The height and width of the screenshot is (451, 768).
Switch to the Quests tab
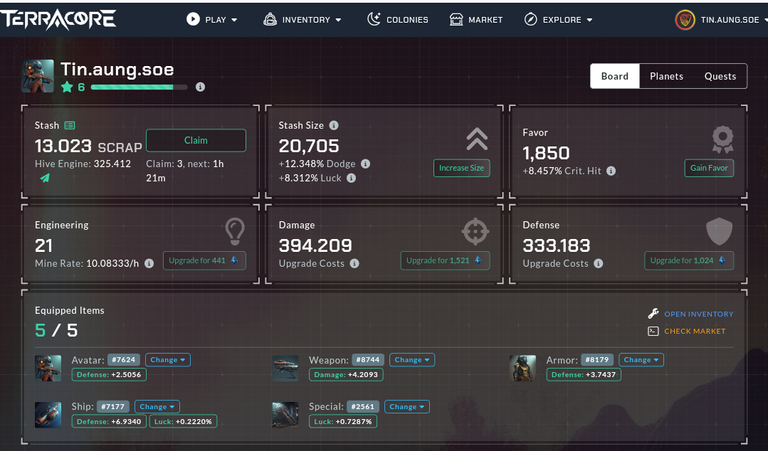point(720,76)
